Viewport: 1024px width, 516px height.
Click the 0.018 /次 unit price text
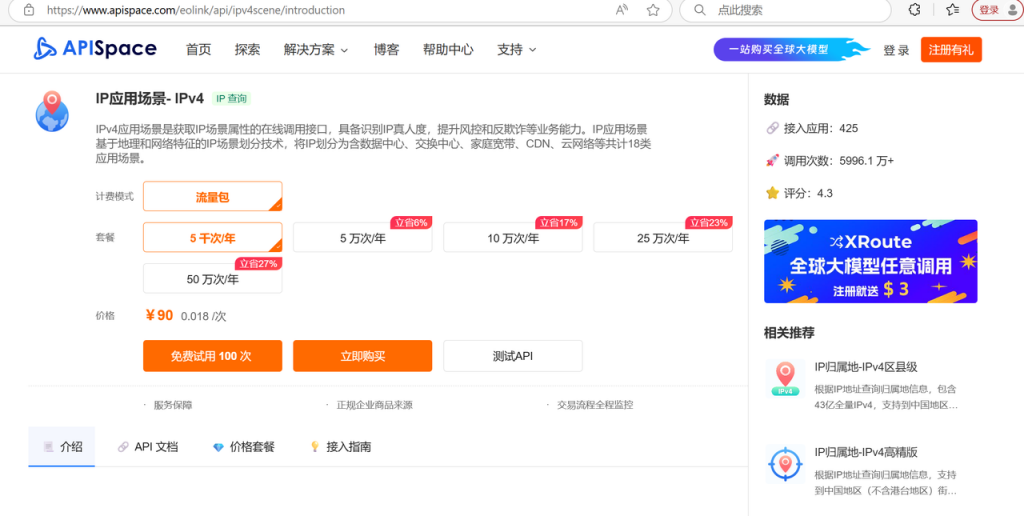(x=204, y=316)
